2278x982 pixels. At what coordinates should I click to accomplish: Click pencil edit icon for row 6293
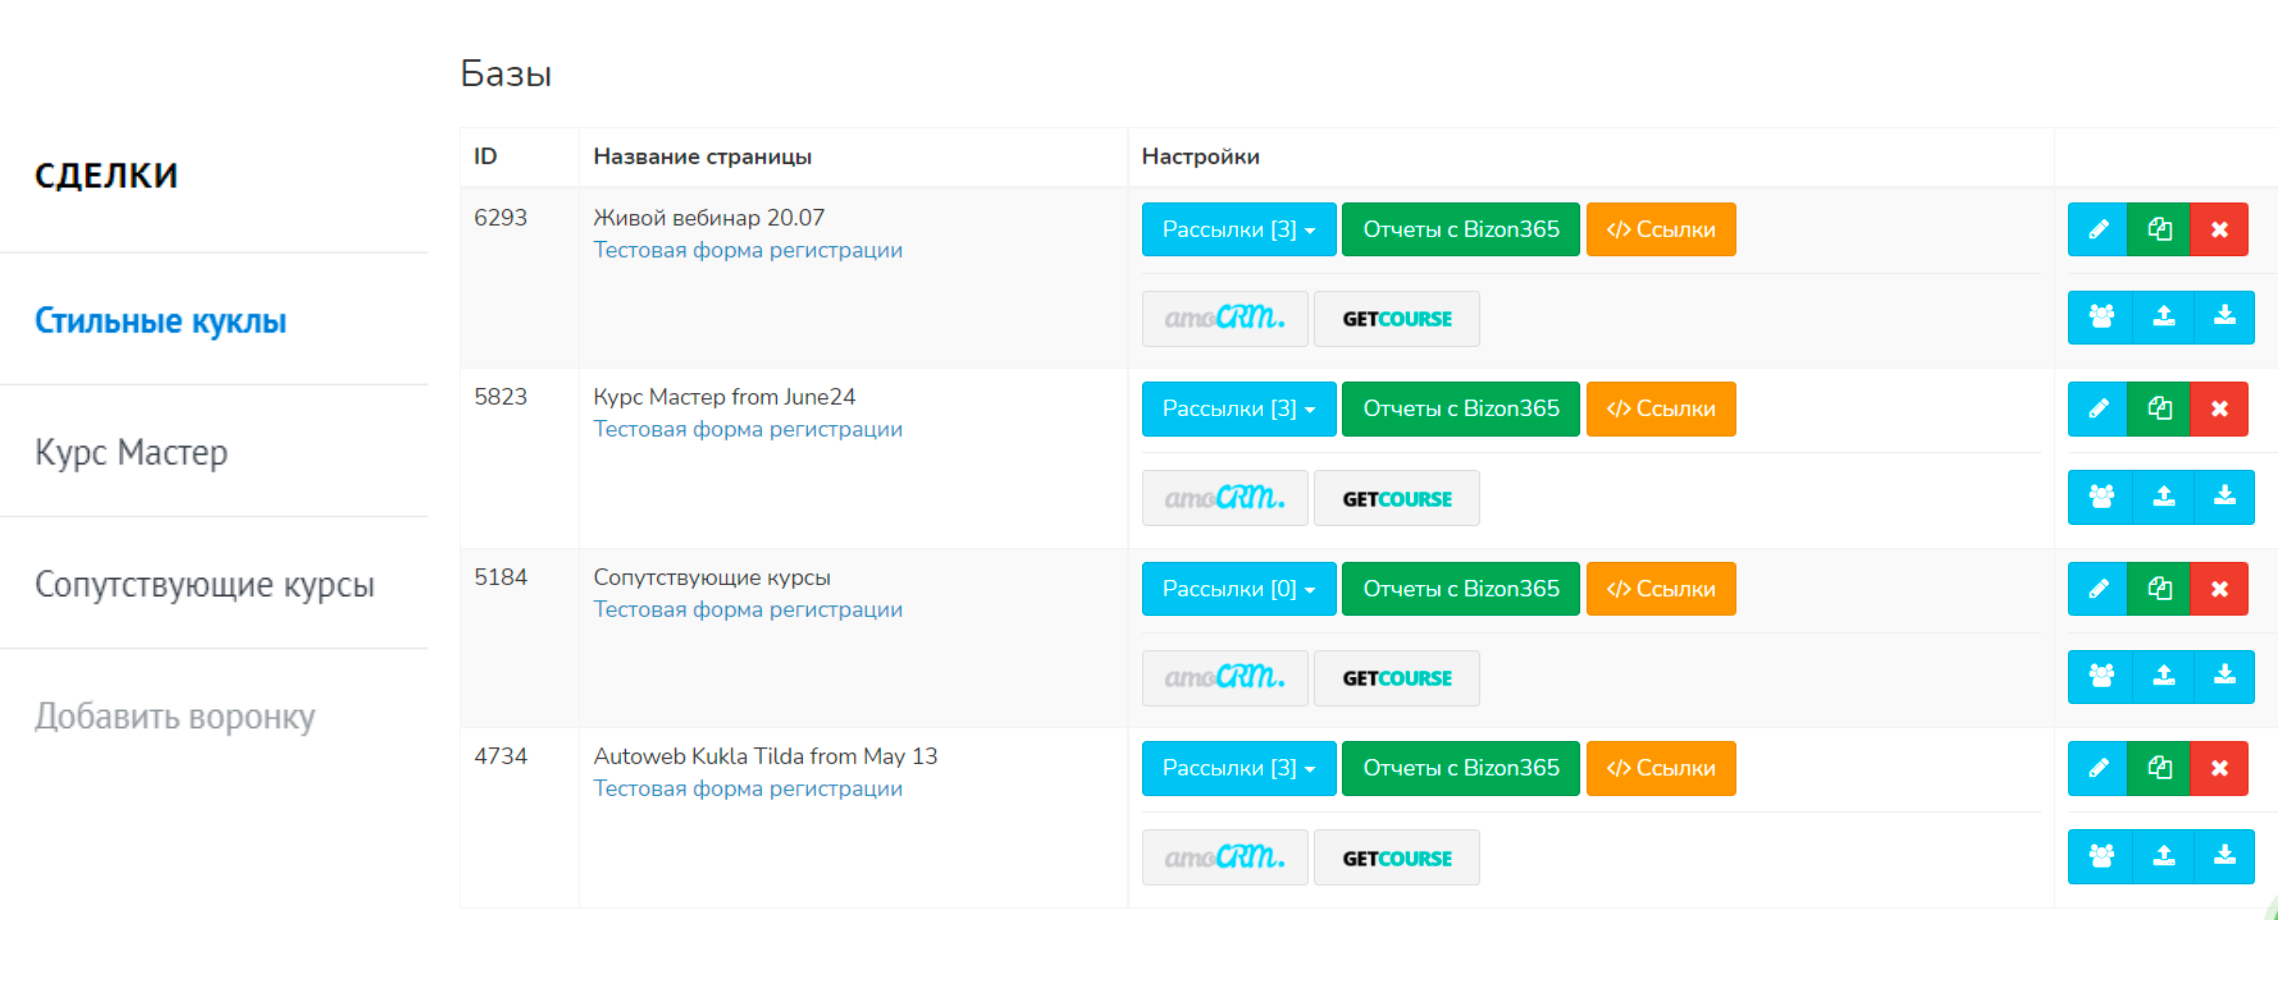pyautogui.click(x=2098, y=230)
